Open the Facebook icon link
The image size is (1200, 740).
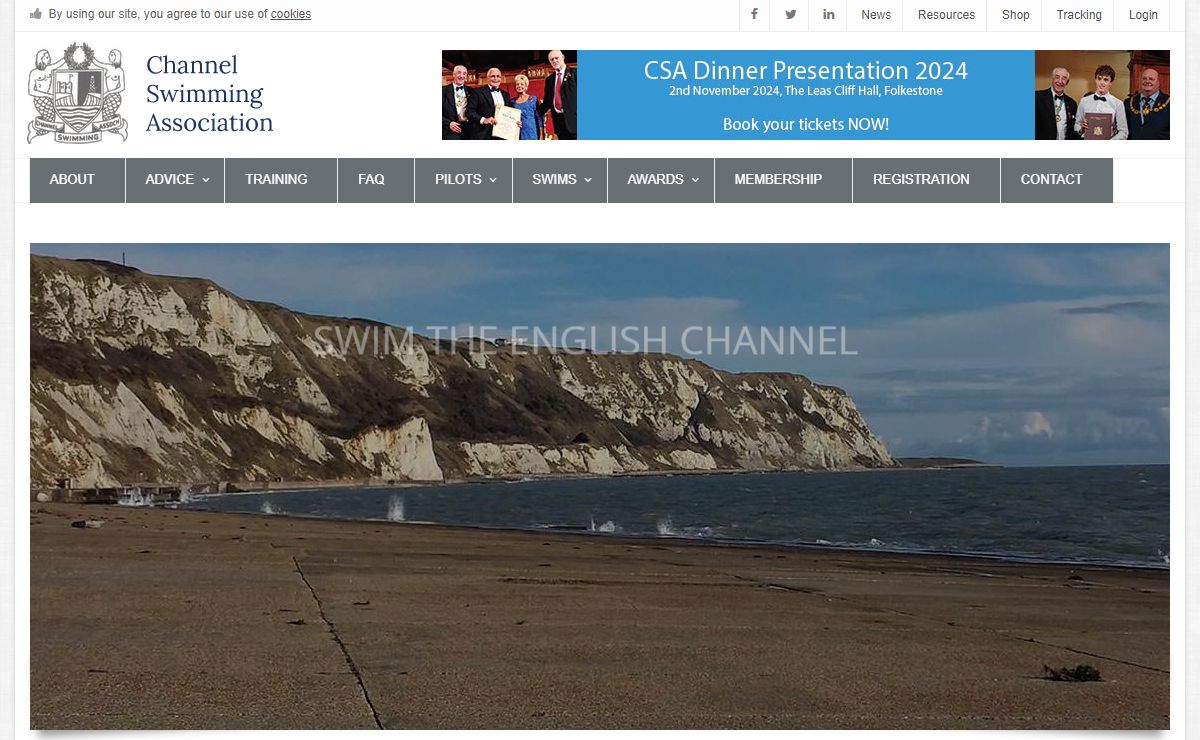[x=754, y=15]
